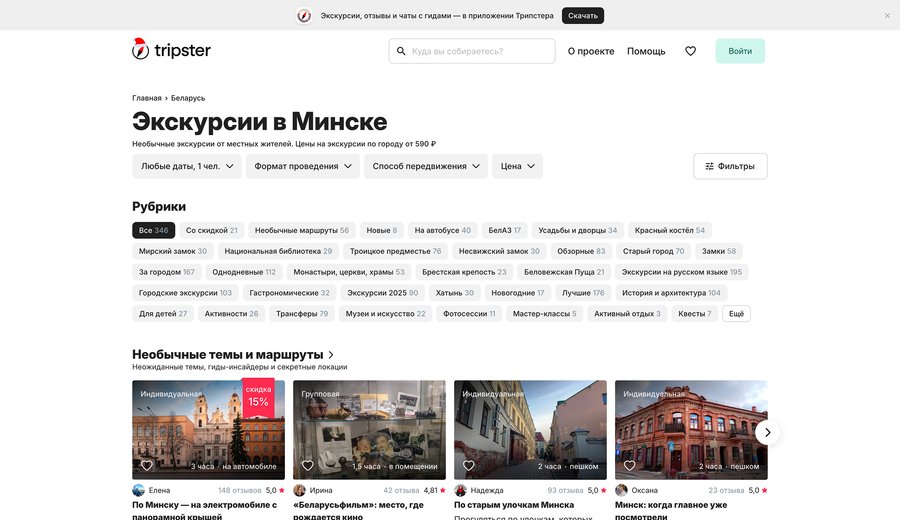
Task: Select the «Однодневные» rubric
Action: (244, 272)
